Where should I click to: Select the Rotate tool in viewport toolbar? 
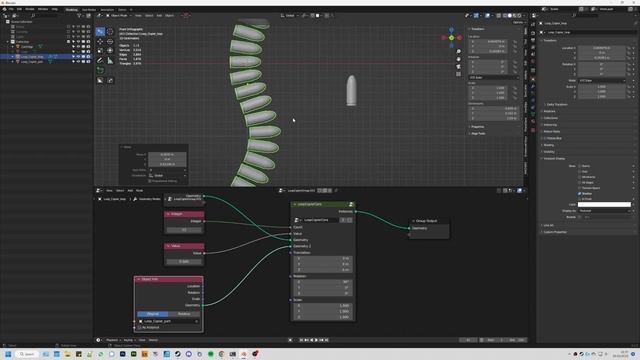pyautogui.click(x=110, y=42)
